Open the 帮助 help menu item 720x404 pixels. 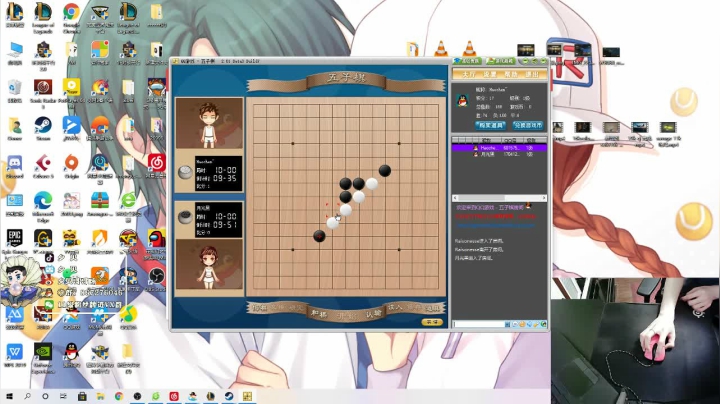pyautogui.click(x=511, y=74)
